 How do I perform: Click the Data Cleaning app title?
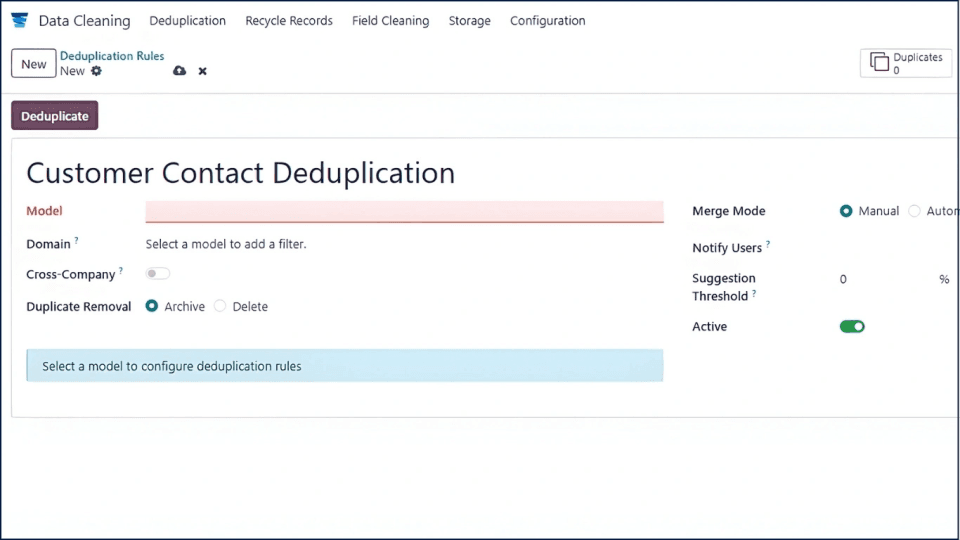click(x=84, y=21)
